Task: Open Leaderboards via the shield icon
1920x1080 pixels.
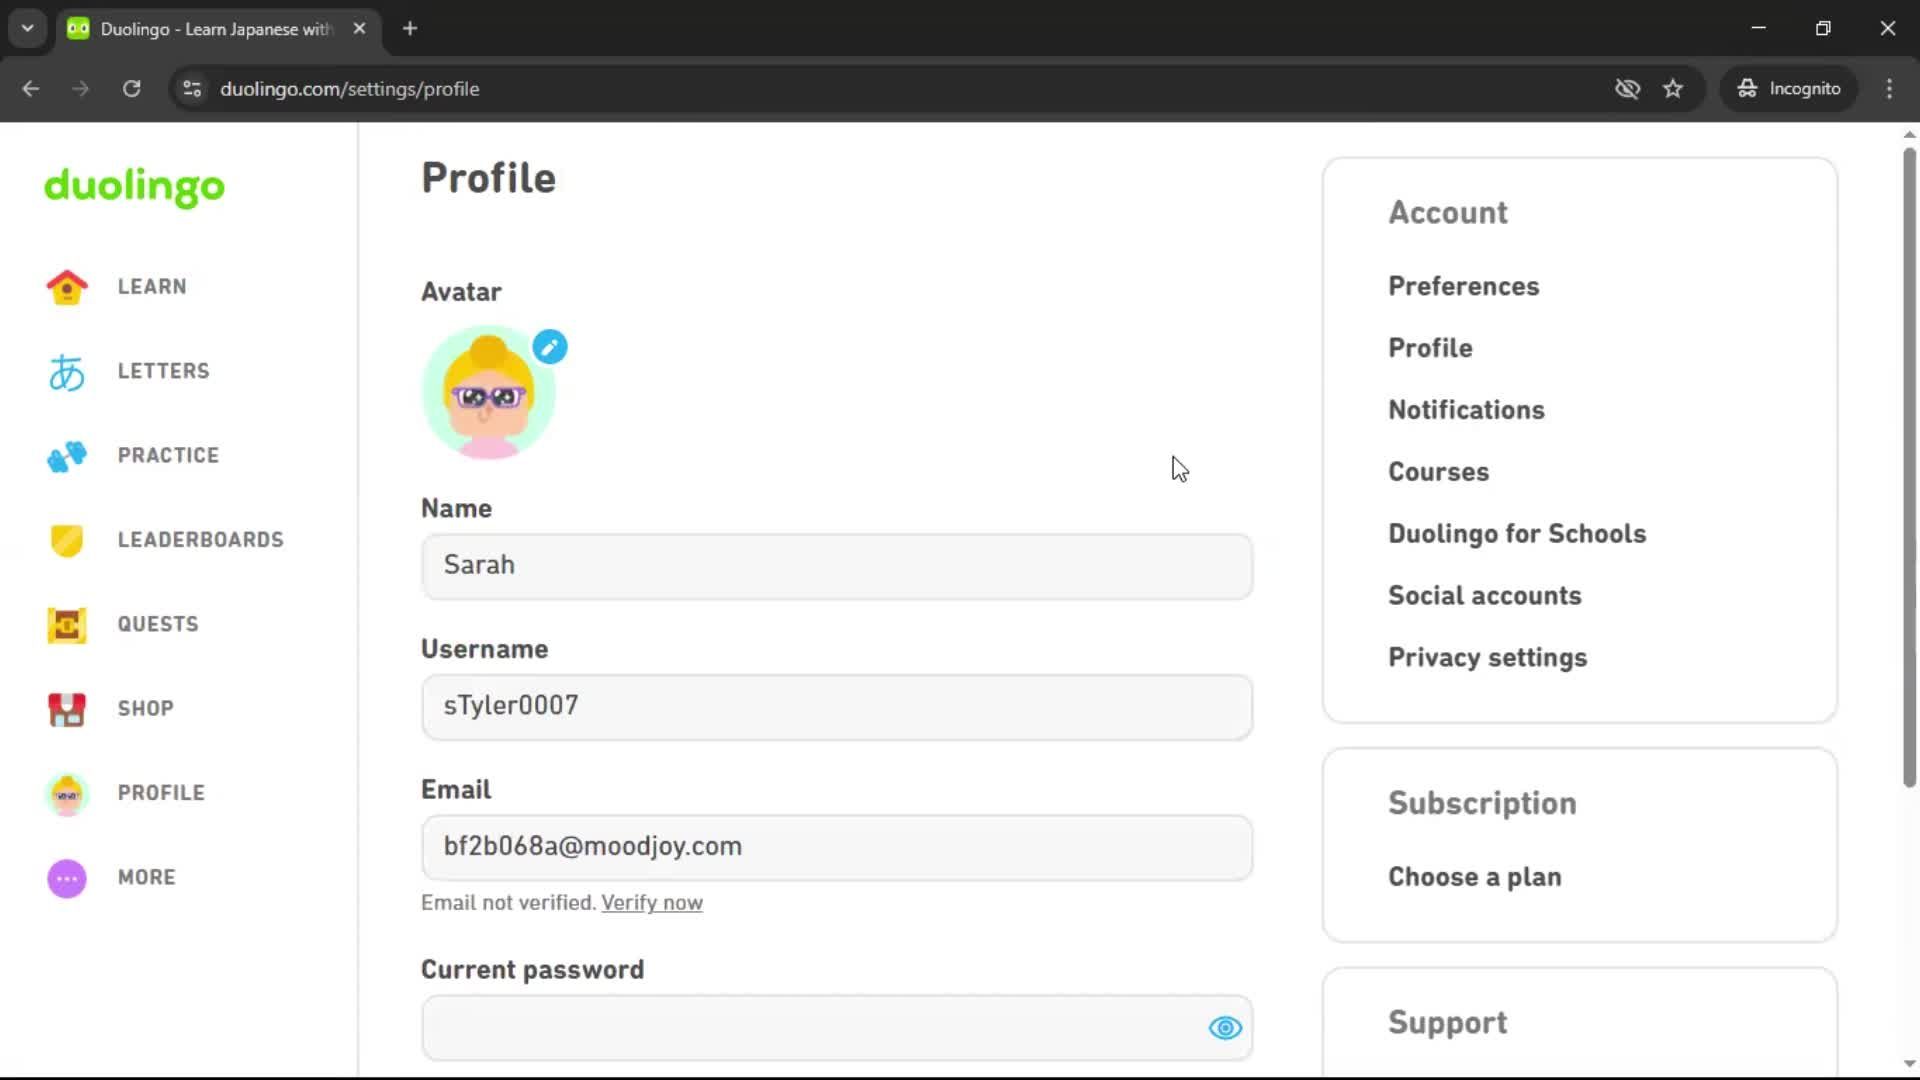Action: [x=66, y=540]
